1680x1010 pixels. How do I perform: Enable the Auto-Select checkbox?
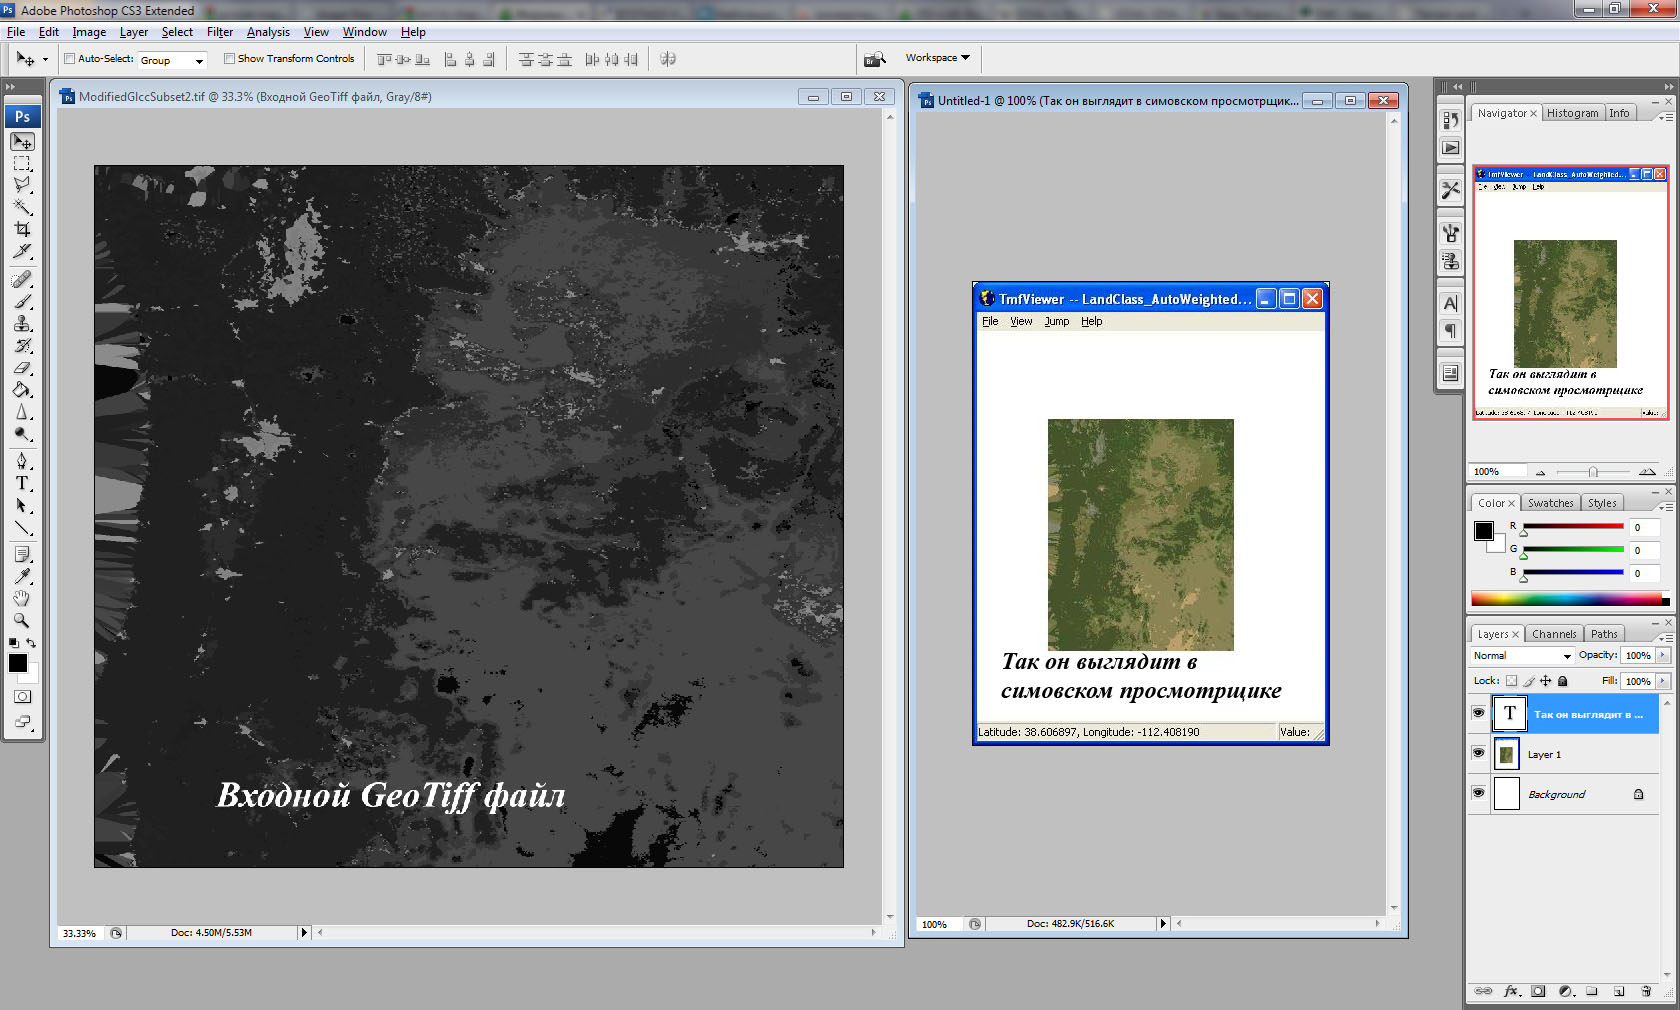[x=70, y=59]
